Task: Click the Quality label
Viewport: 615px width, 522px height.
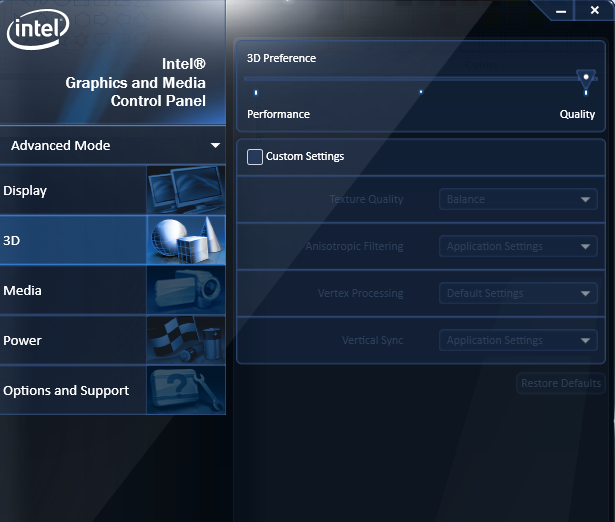Action: pyautogui.click(x=577, y=114)
